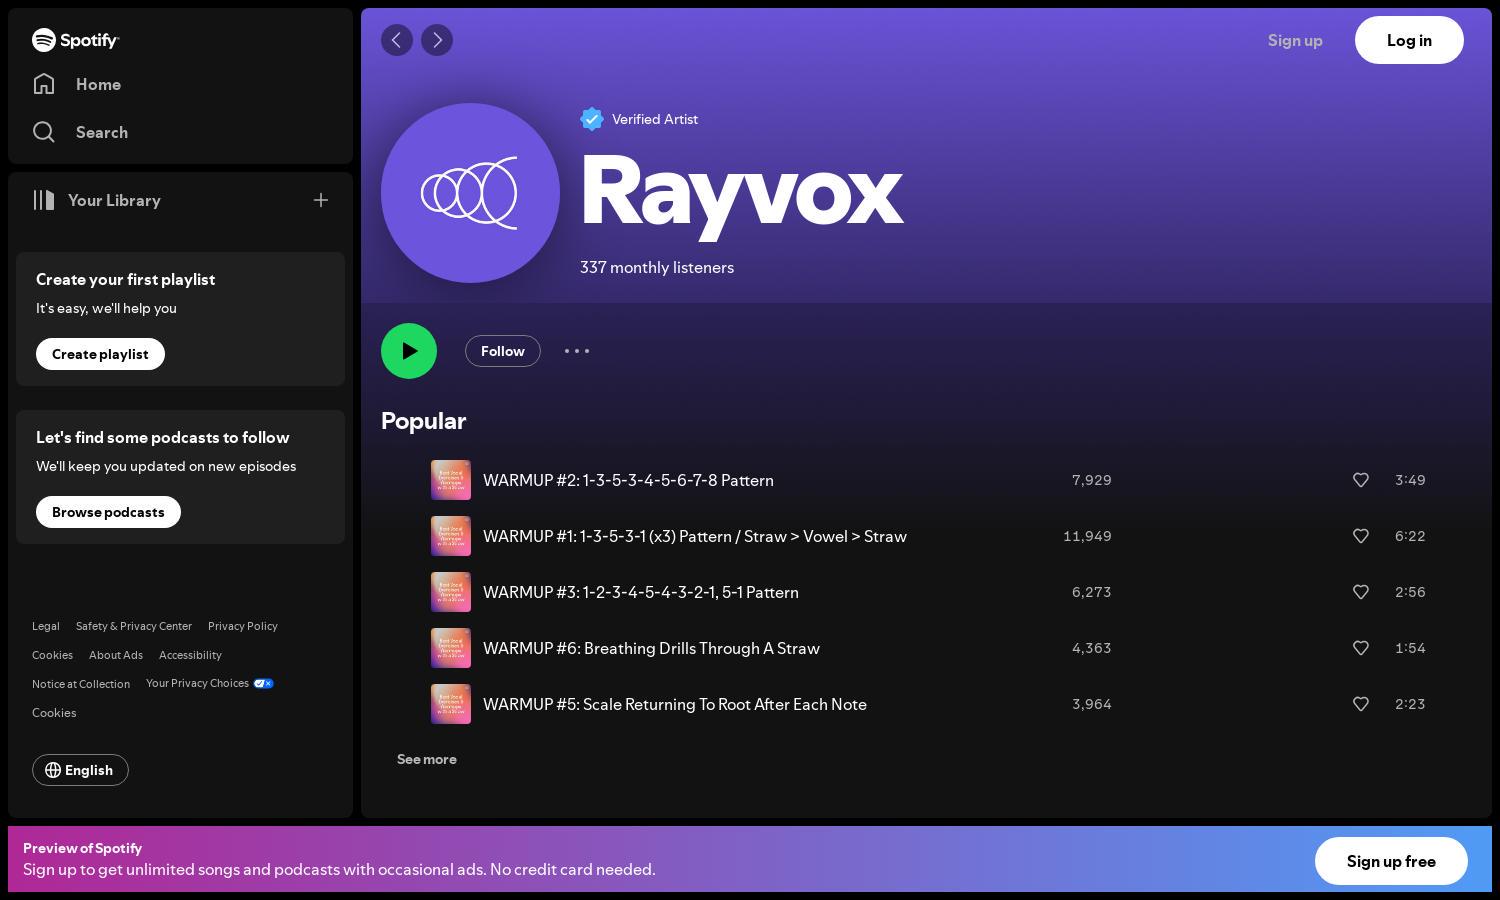Click the 3:49 duration of WARMUP #2
Screen dimensions: 1500x900
pyautogui.click(x=1410, y=480)
